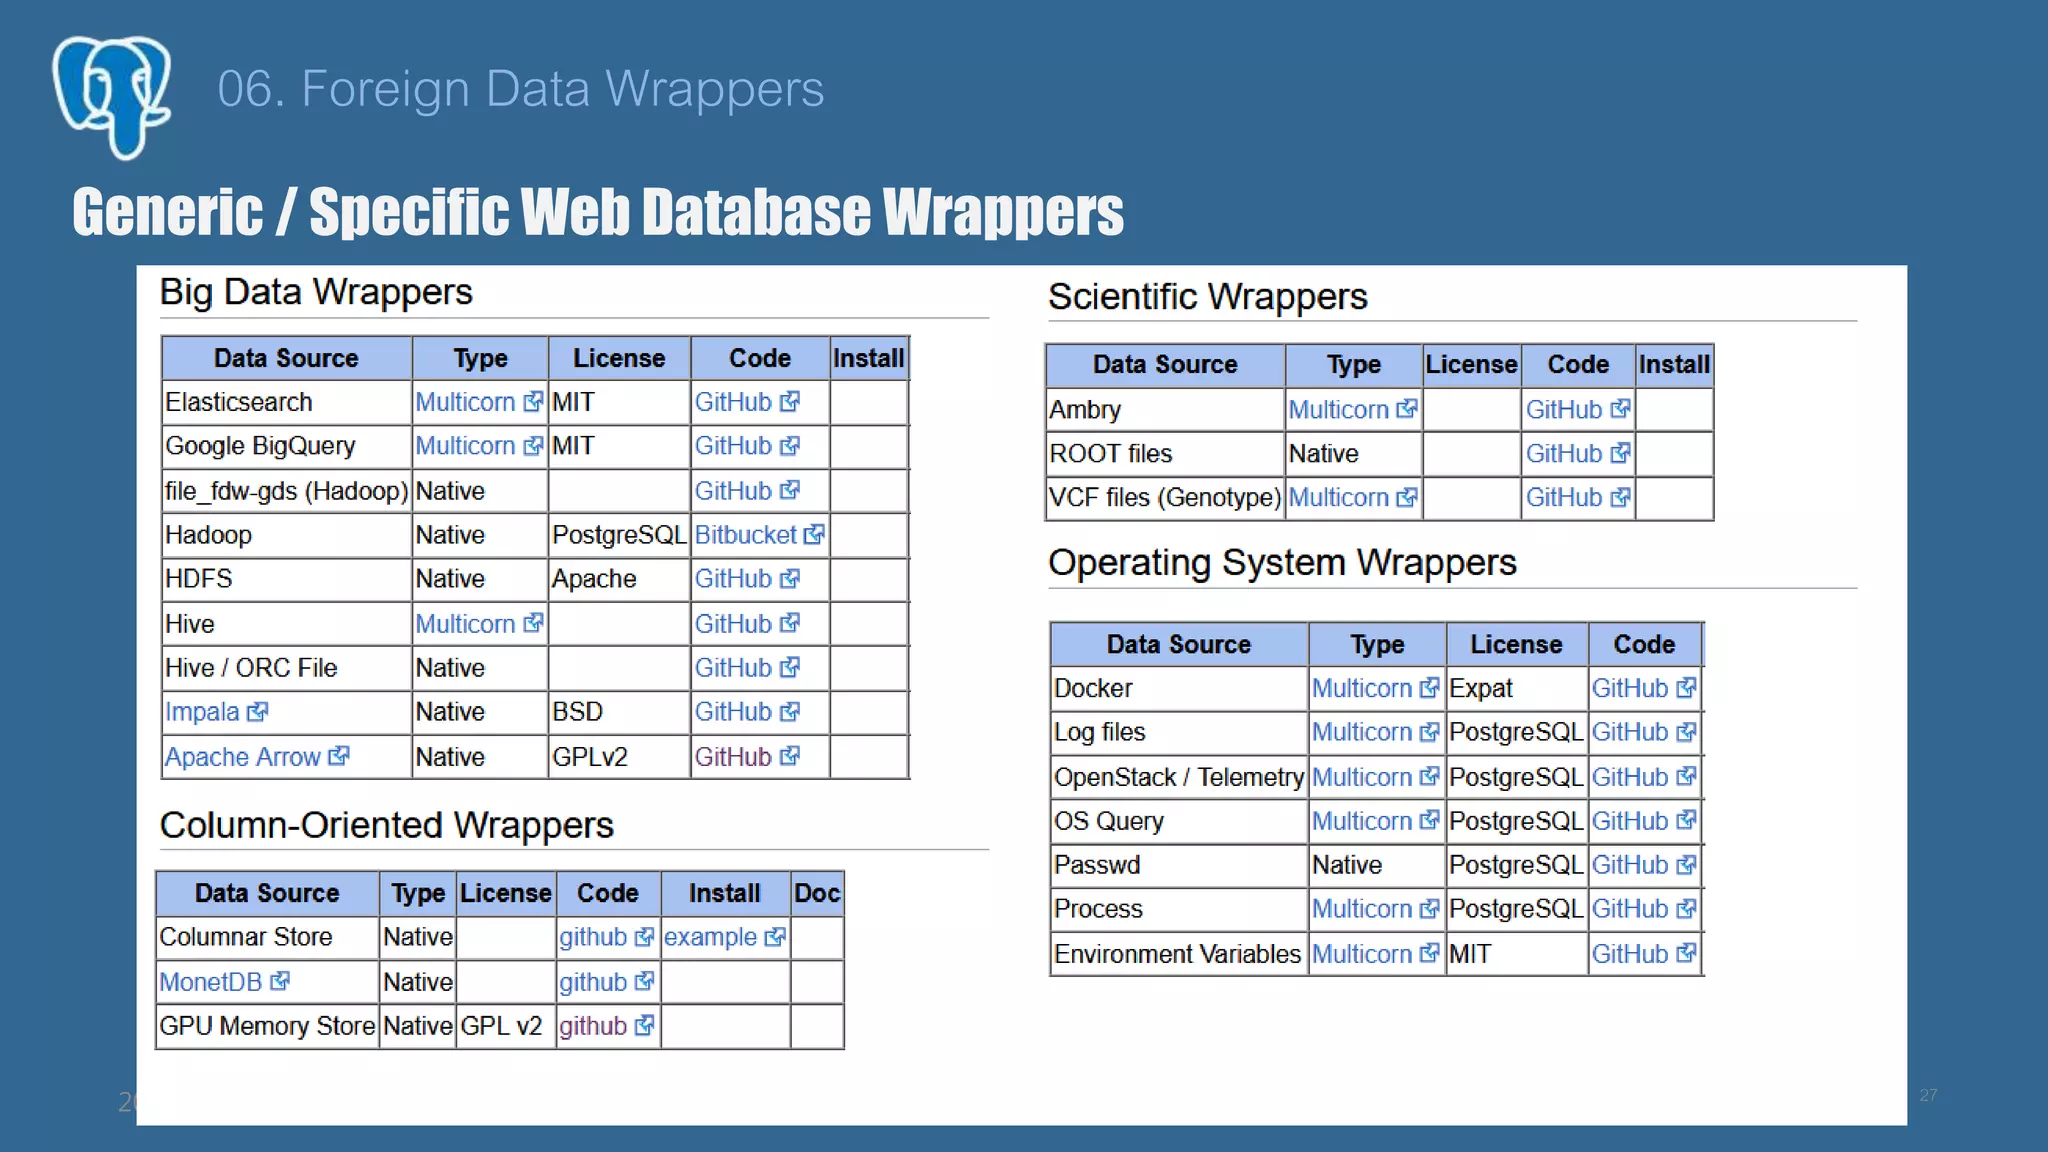2048x1152 pixels.
Task: Open GitHub link for OpenStack / Telemetry
Action: pos(1644,777)
